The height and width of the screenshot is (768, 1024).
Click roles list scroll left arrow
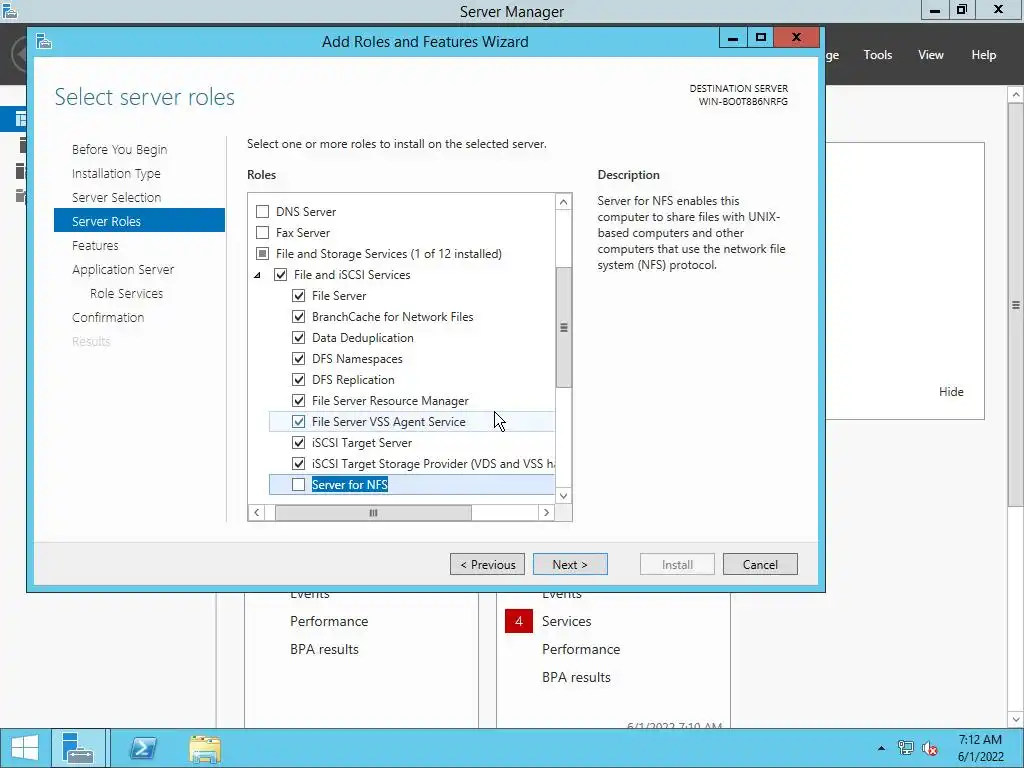point(257,513)
